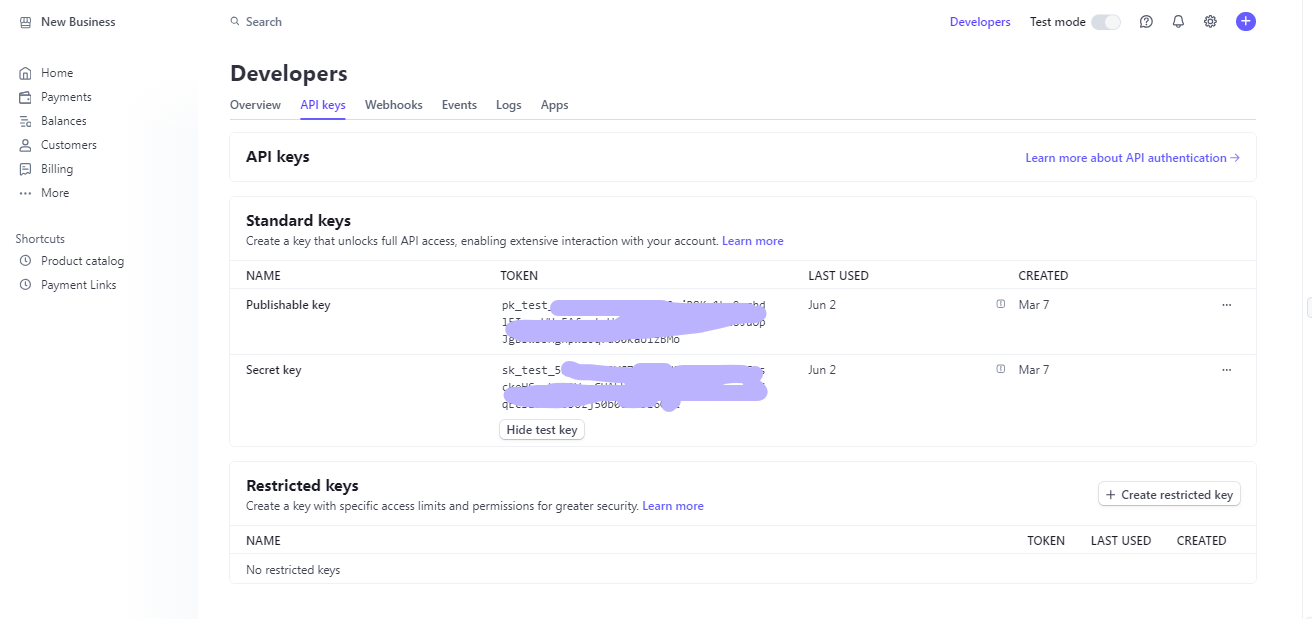The width and height of the screenshot is (1312, 619).
Task: Click the No restricted keys text
Action: pyautogui.click(x=293, y=570)
